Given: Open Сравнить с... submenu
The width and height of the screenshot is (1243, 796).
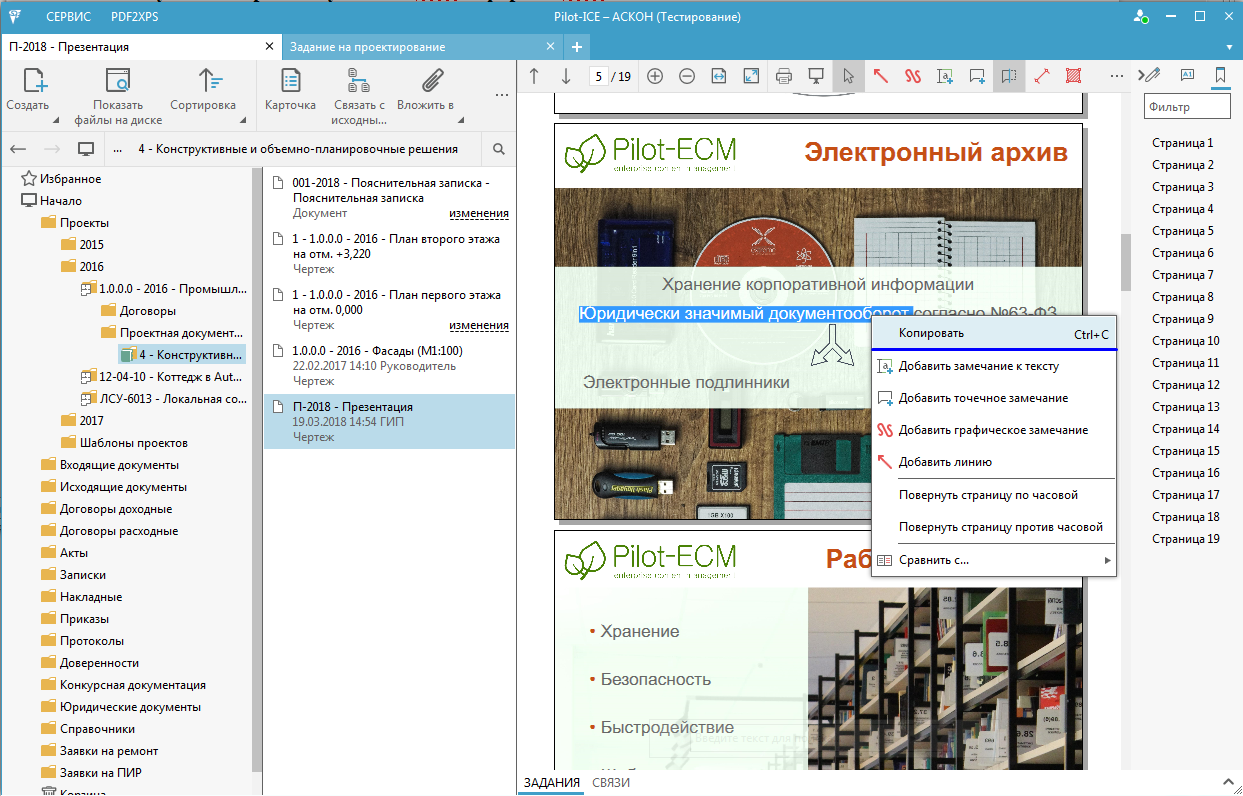Looking at the screenshot, I should point(993,560).
